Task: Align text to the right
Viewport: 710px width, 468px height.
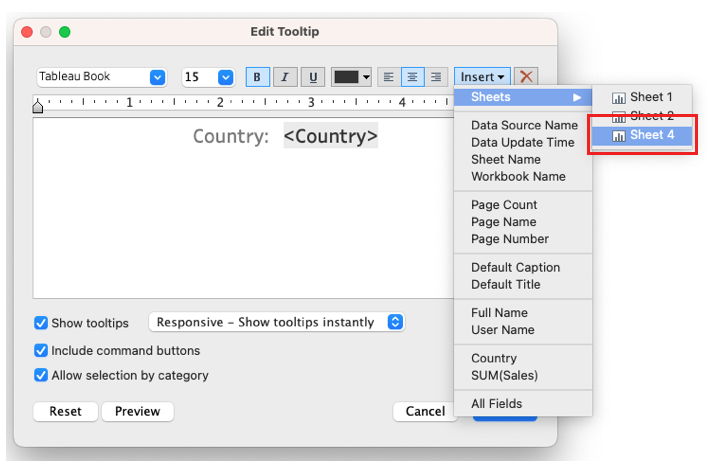Action: coord(436,77)
